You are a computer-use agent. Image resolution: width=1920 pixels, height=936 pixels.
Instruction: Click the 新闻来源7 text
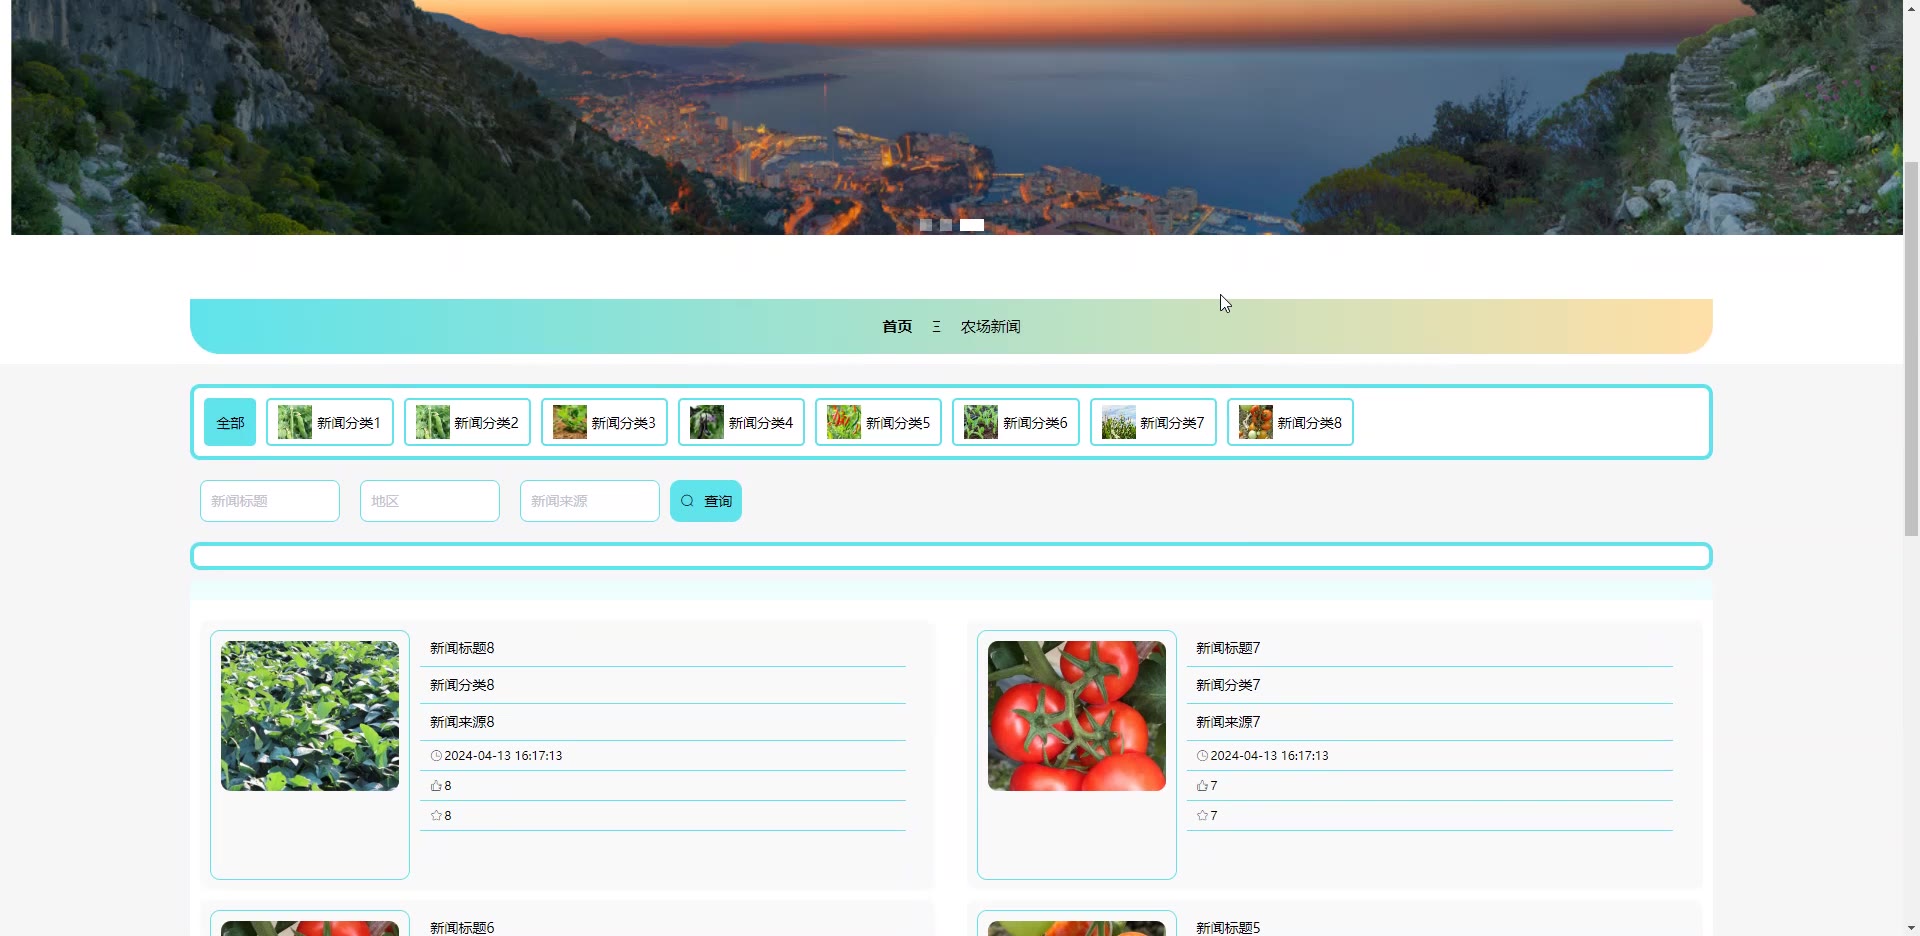tap(1228, 722)
